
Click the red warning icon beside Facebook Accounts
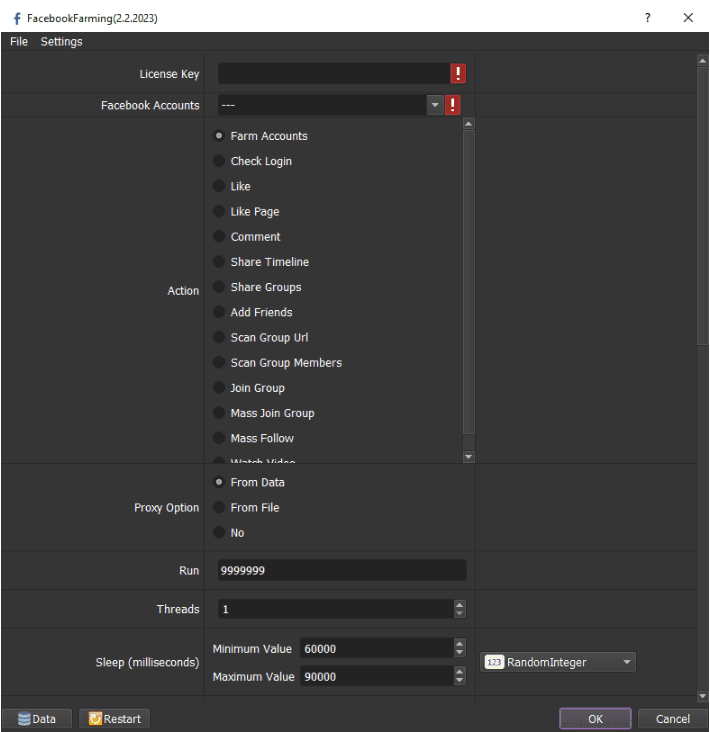coord(453,105)
